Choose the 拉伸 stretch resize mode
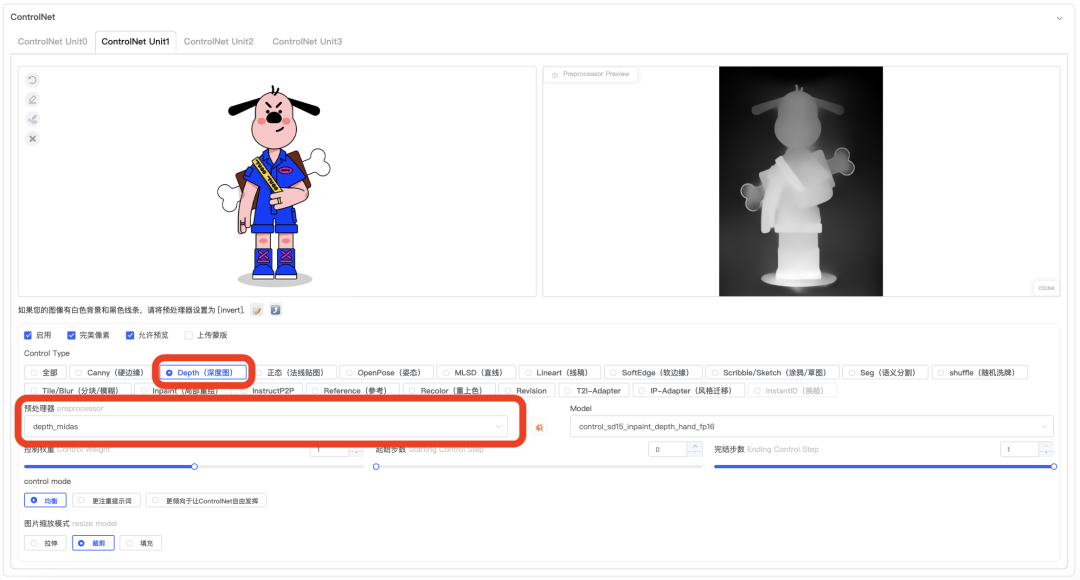 [45, 543]
